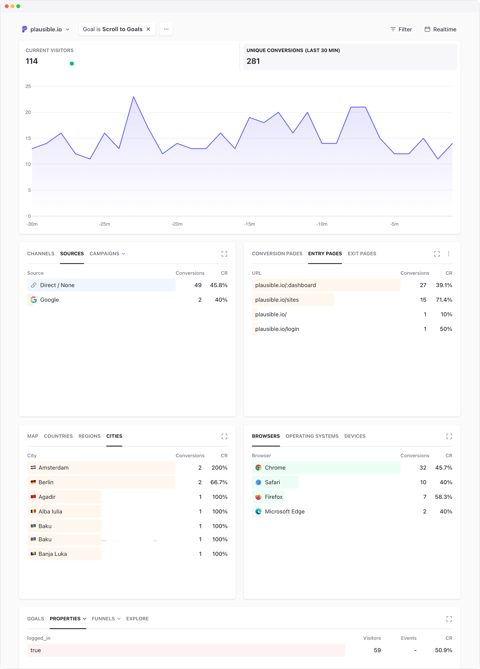Switch to the Goals tab
This screenshot has height=669, width=480.
35,619
